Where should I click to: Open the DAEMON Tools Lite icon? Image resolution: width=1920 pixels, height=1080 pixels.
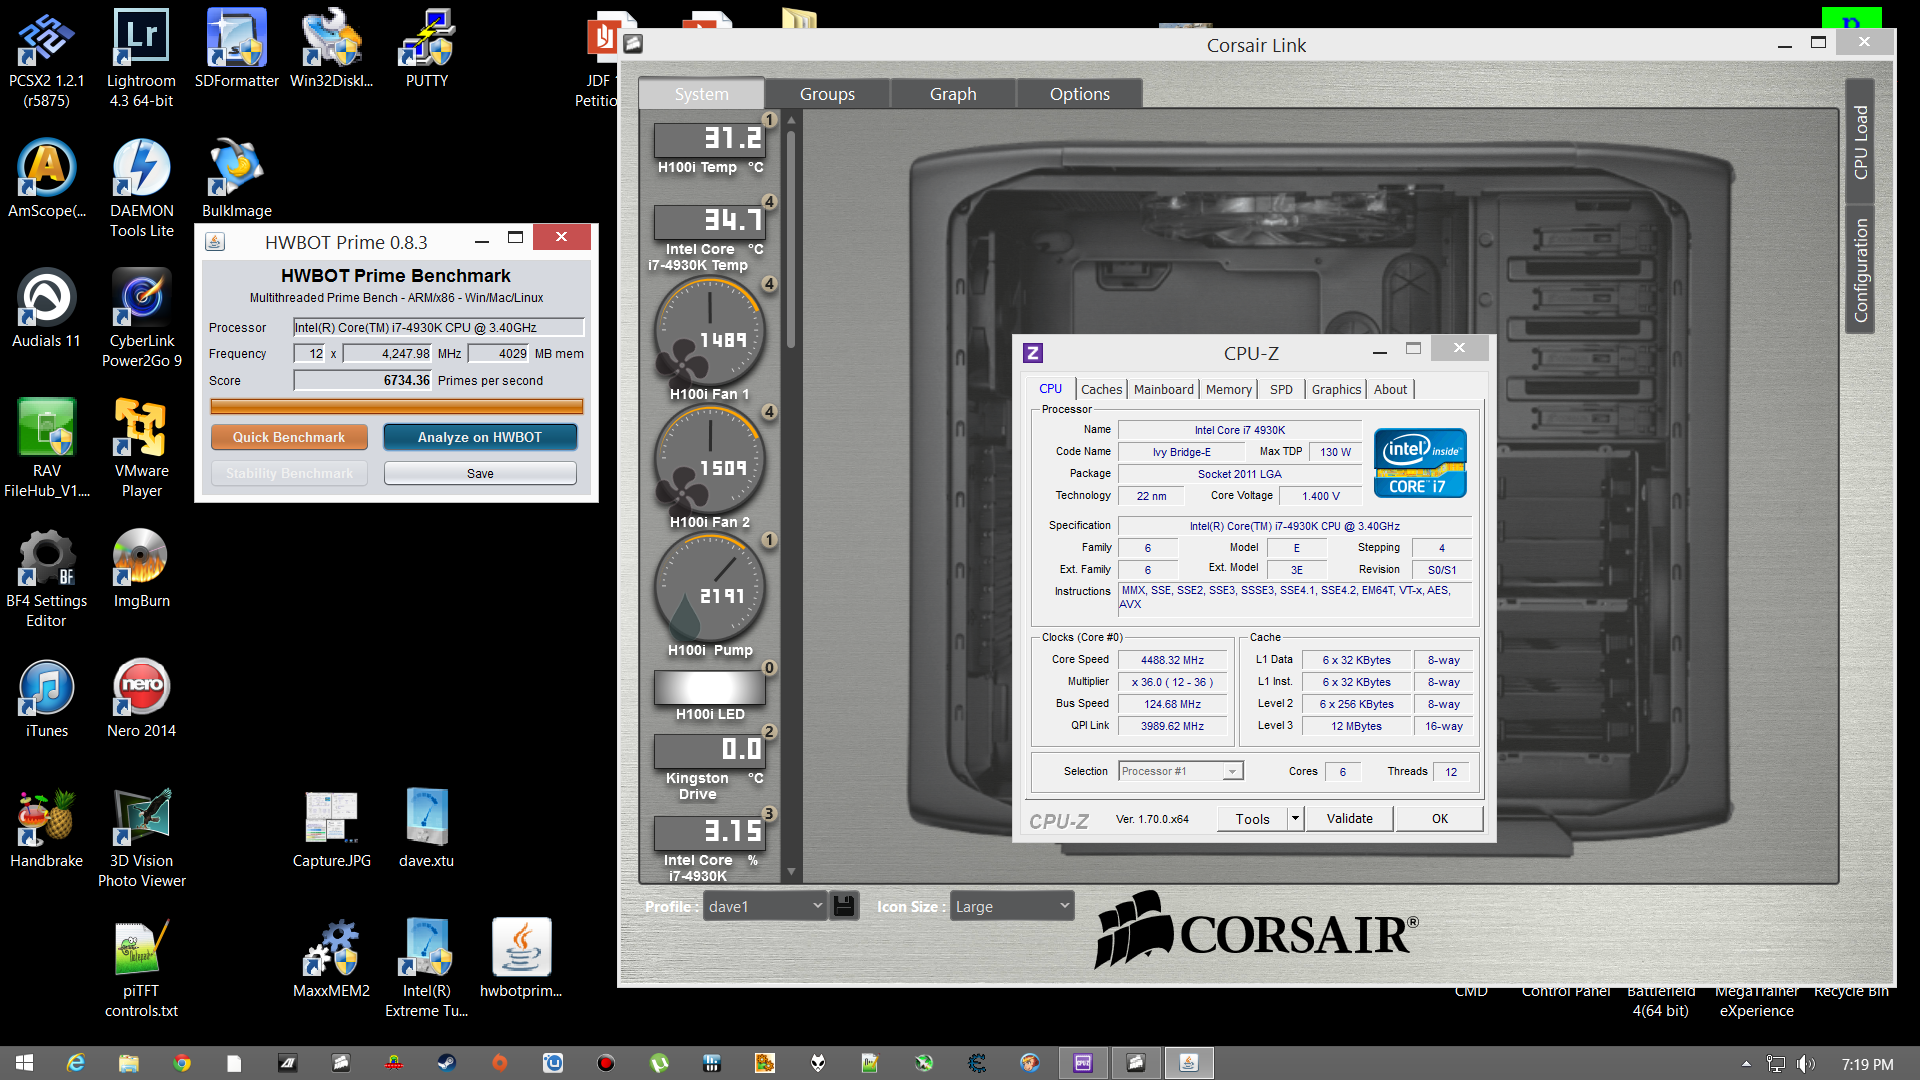141,190
